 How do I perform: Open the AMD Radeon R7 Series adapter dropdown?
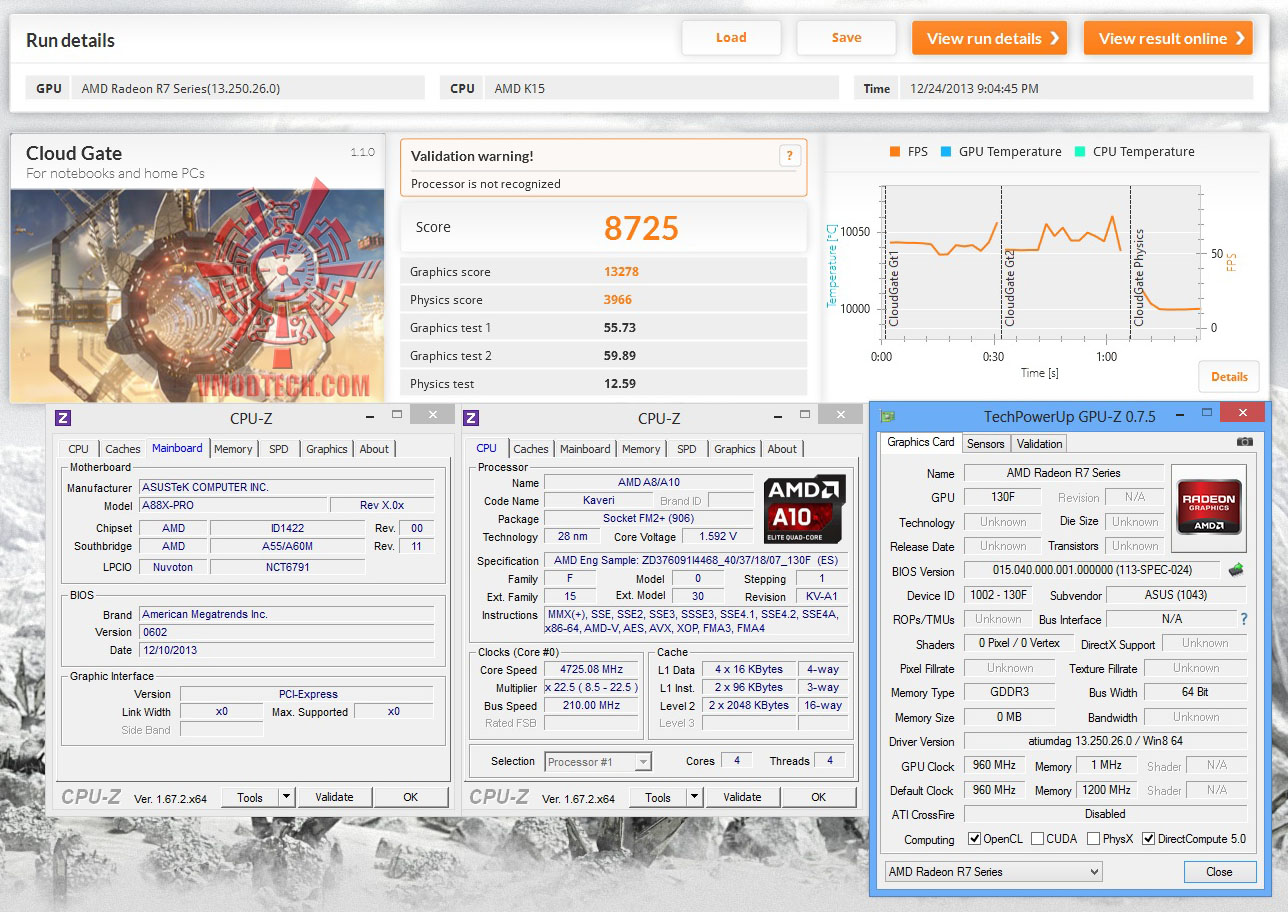click(x=993, y=872)
